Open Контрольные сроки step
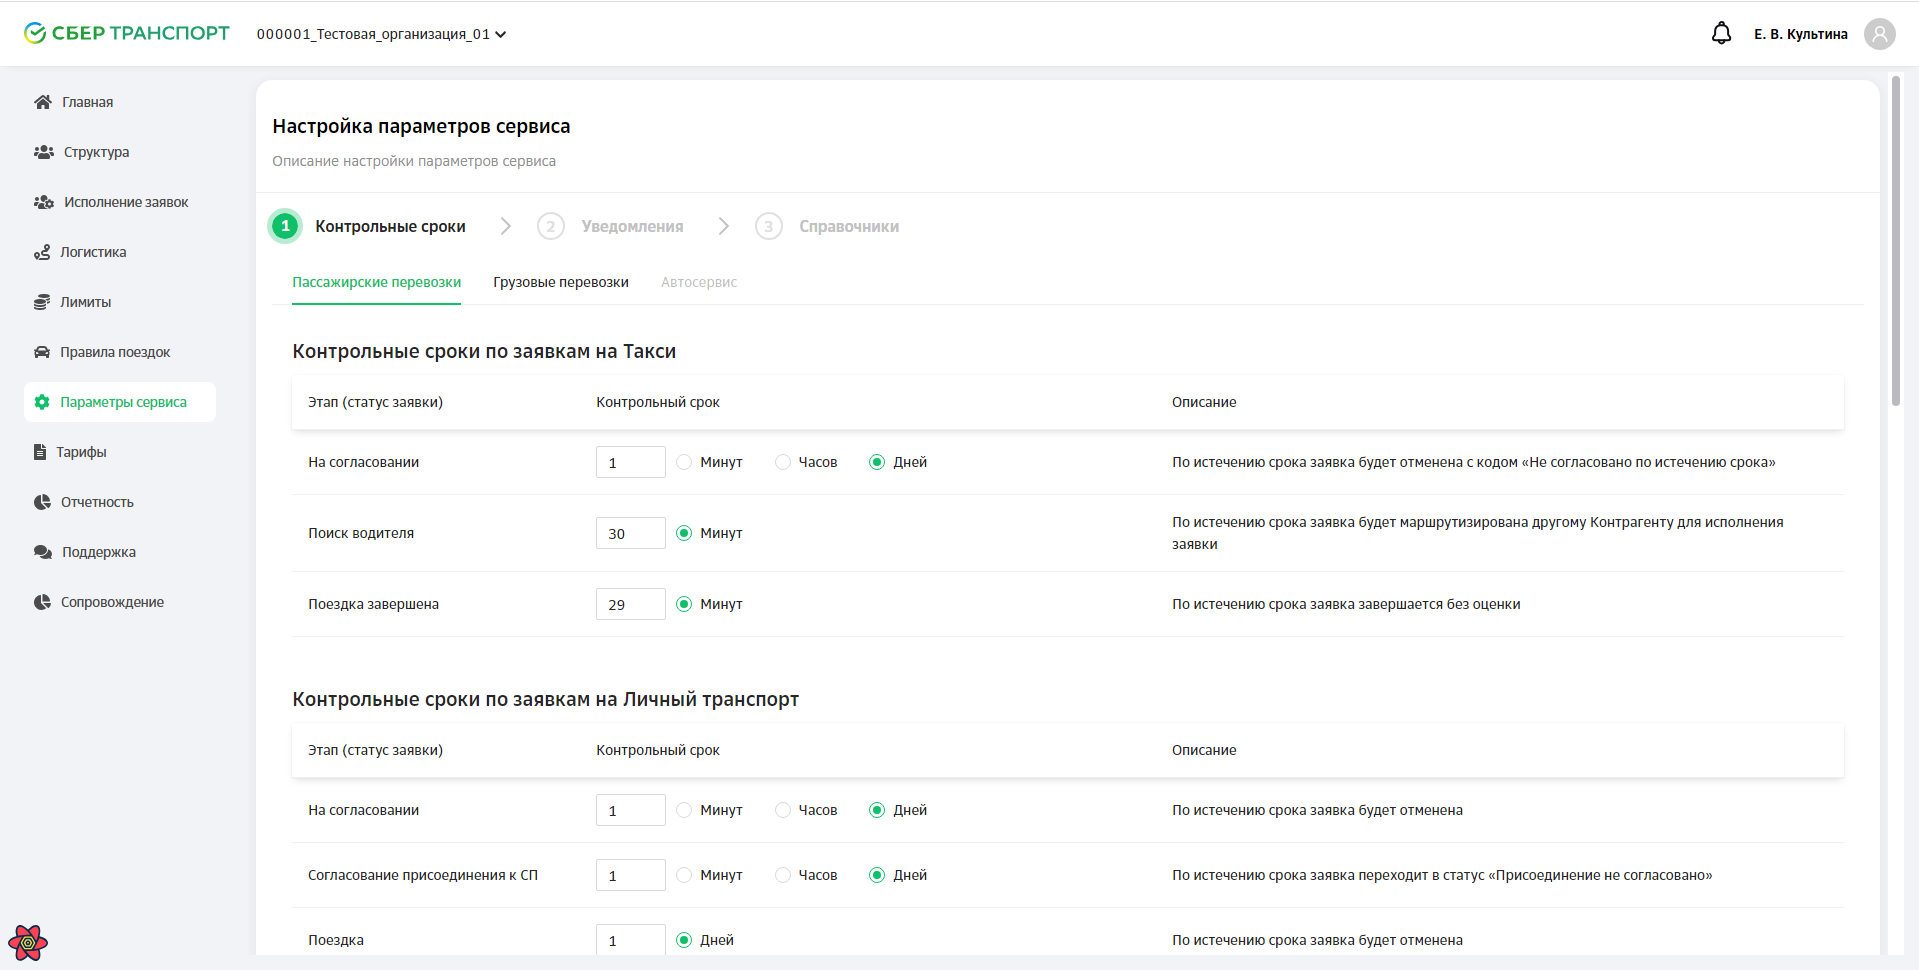Image resolution: width=1919 pixels, height=970 pixels. (x=390, y=226)
